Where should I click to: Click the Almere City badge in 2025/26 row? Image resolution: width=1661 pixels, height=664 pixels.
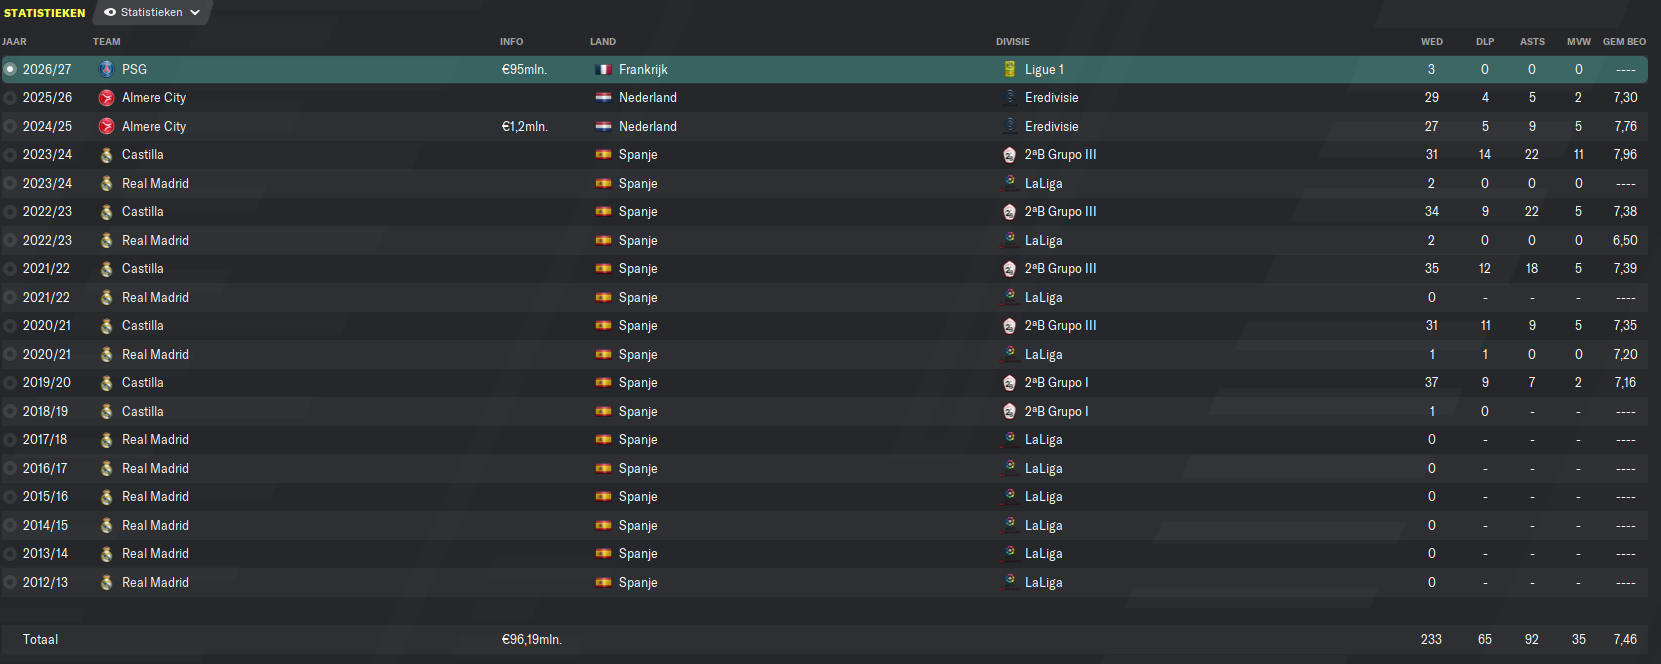click(106, 98)
